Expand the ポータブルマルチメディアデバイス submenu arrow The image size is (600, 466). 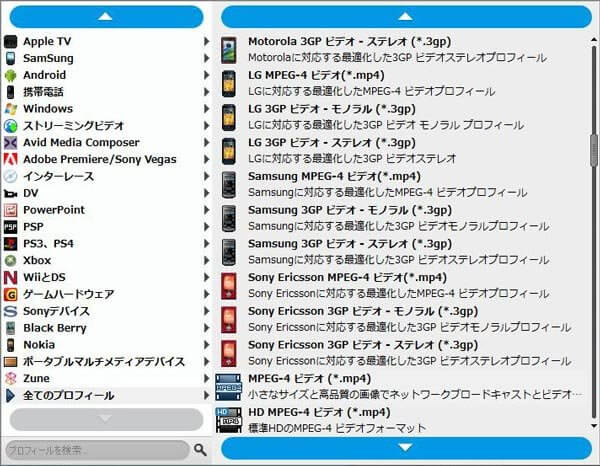(x=206, y=362)
